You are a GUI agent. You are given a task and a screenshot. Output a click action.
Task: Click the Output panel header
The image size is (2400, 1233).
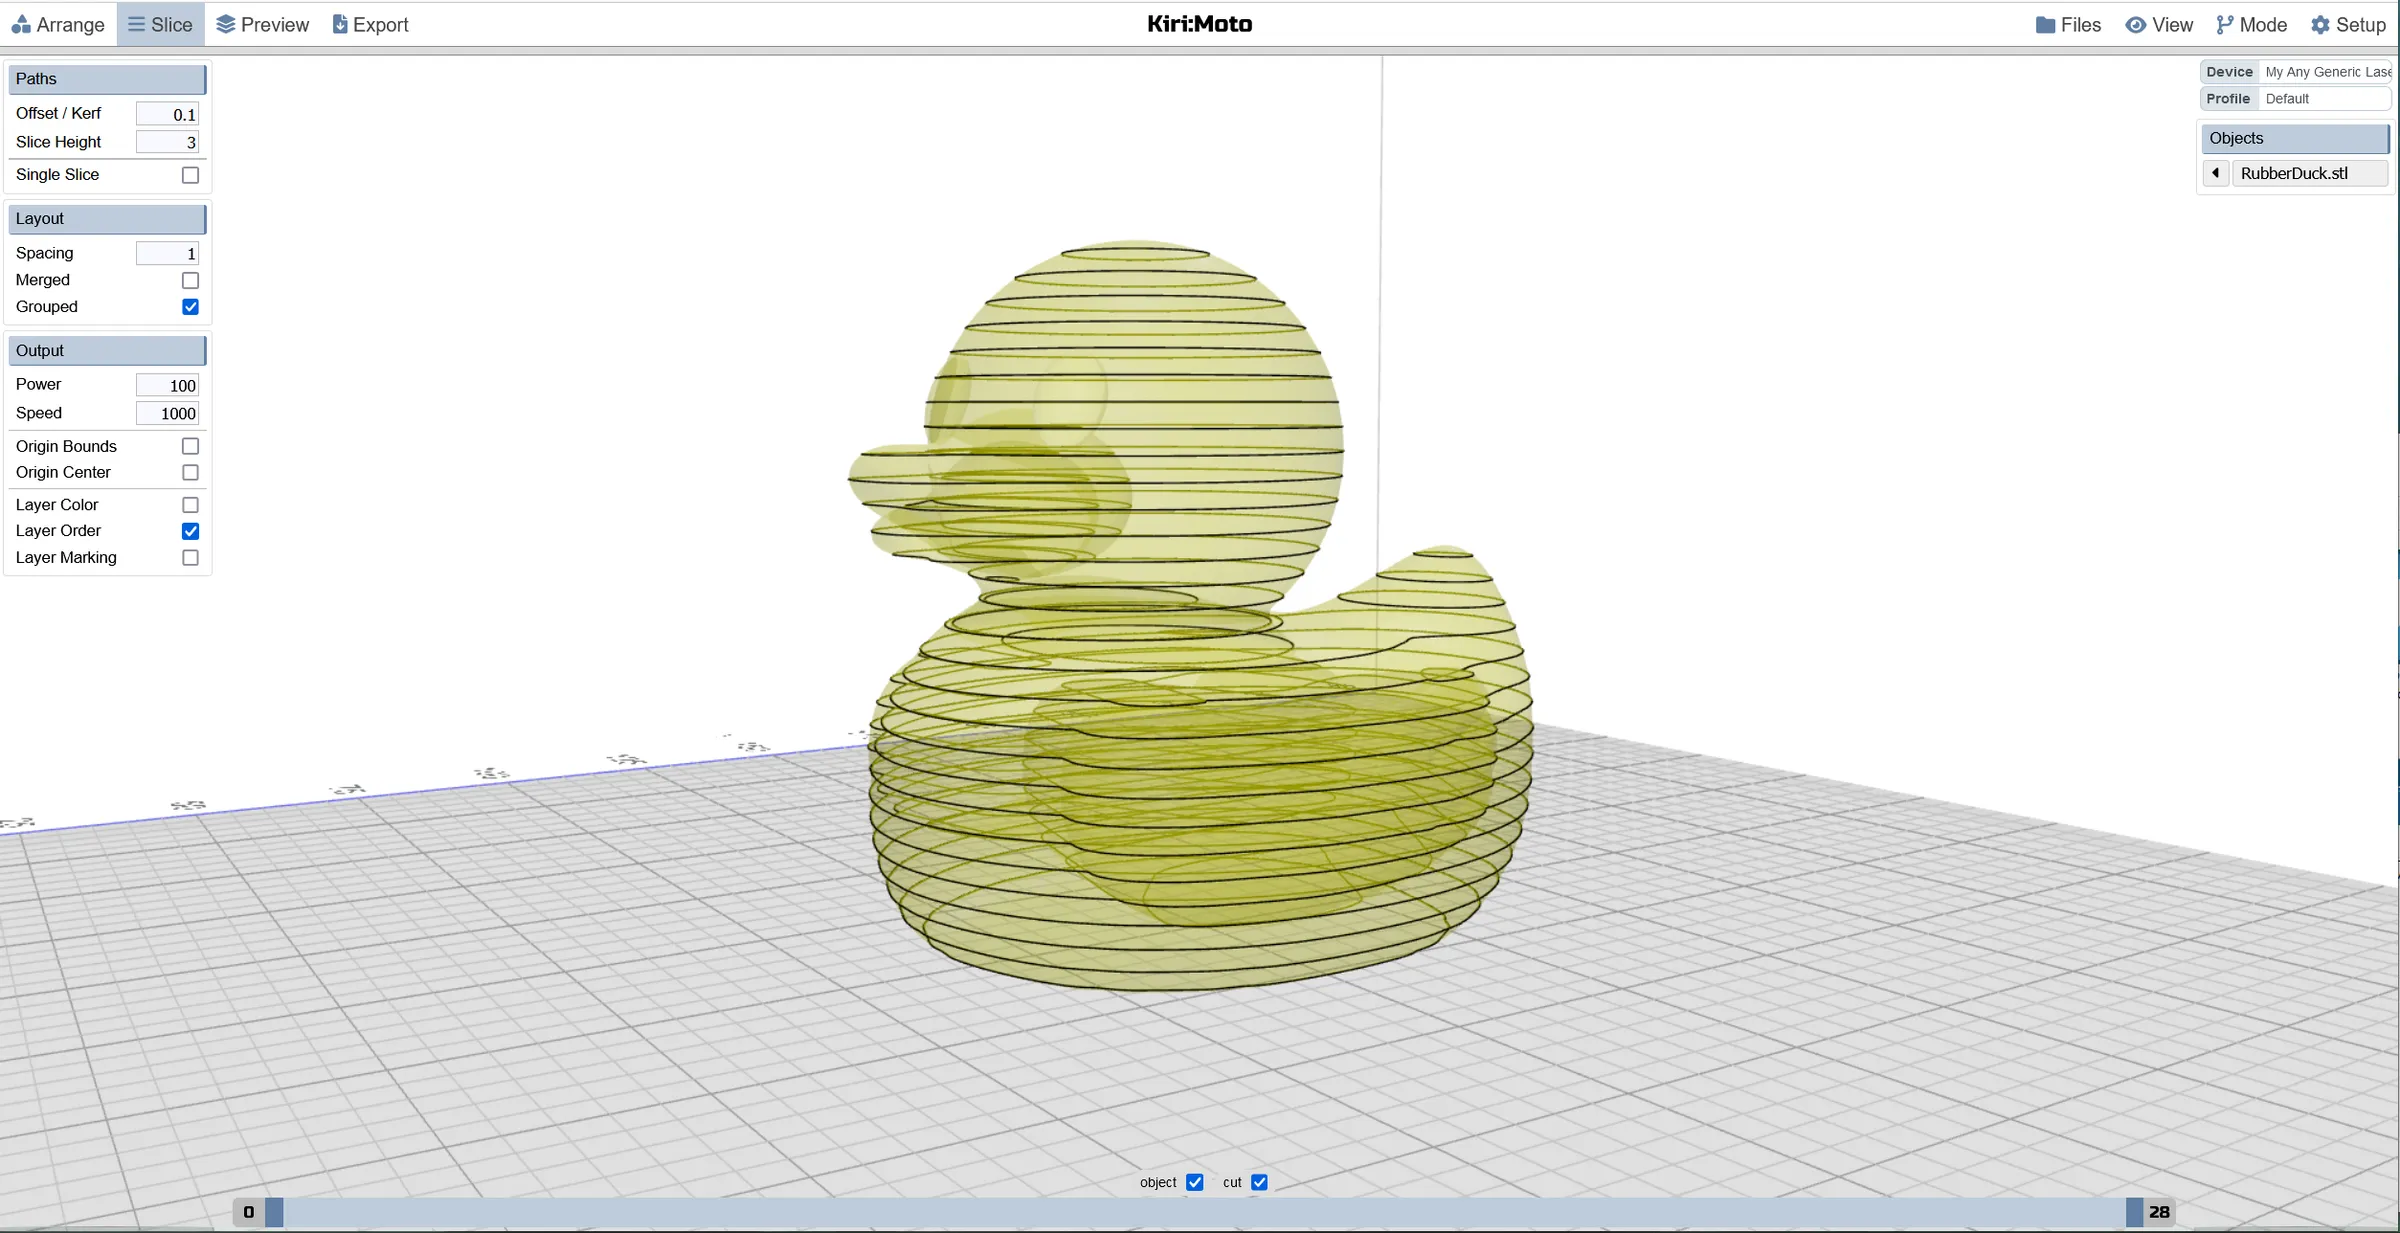coord(107,350)
